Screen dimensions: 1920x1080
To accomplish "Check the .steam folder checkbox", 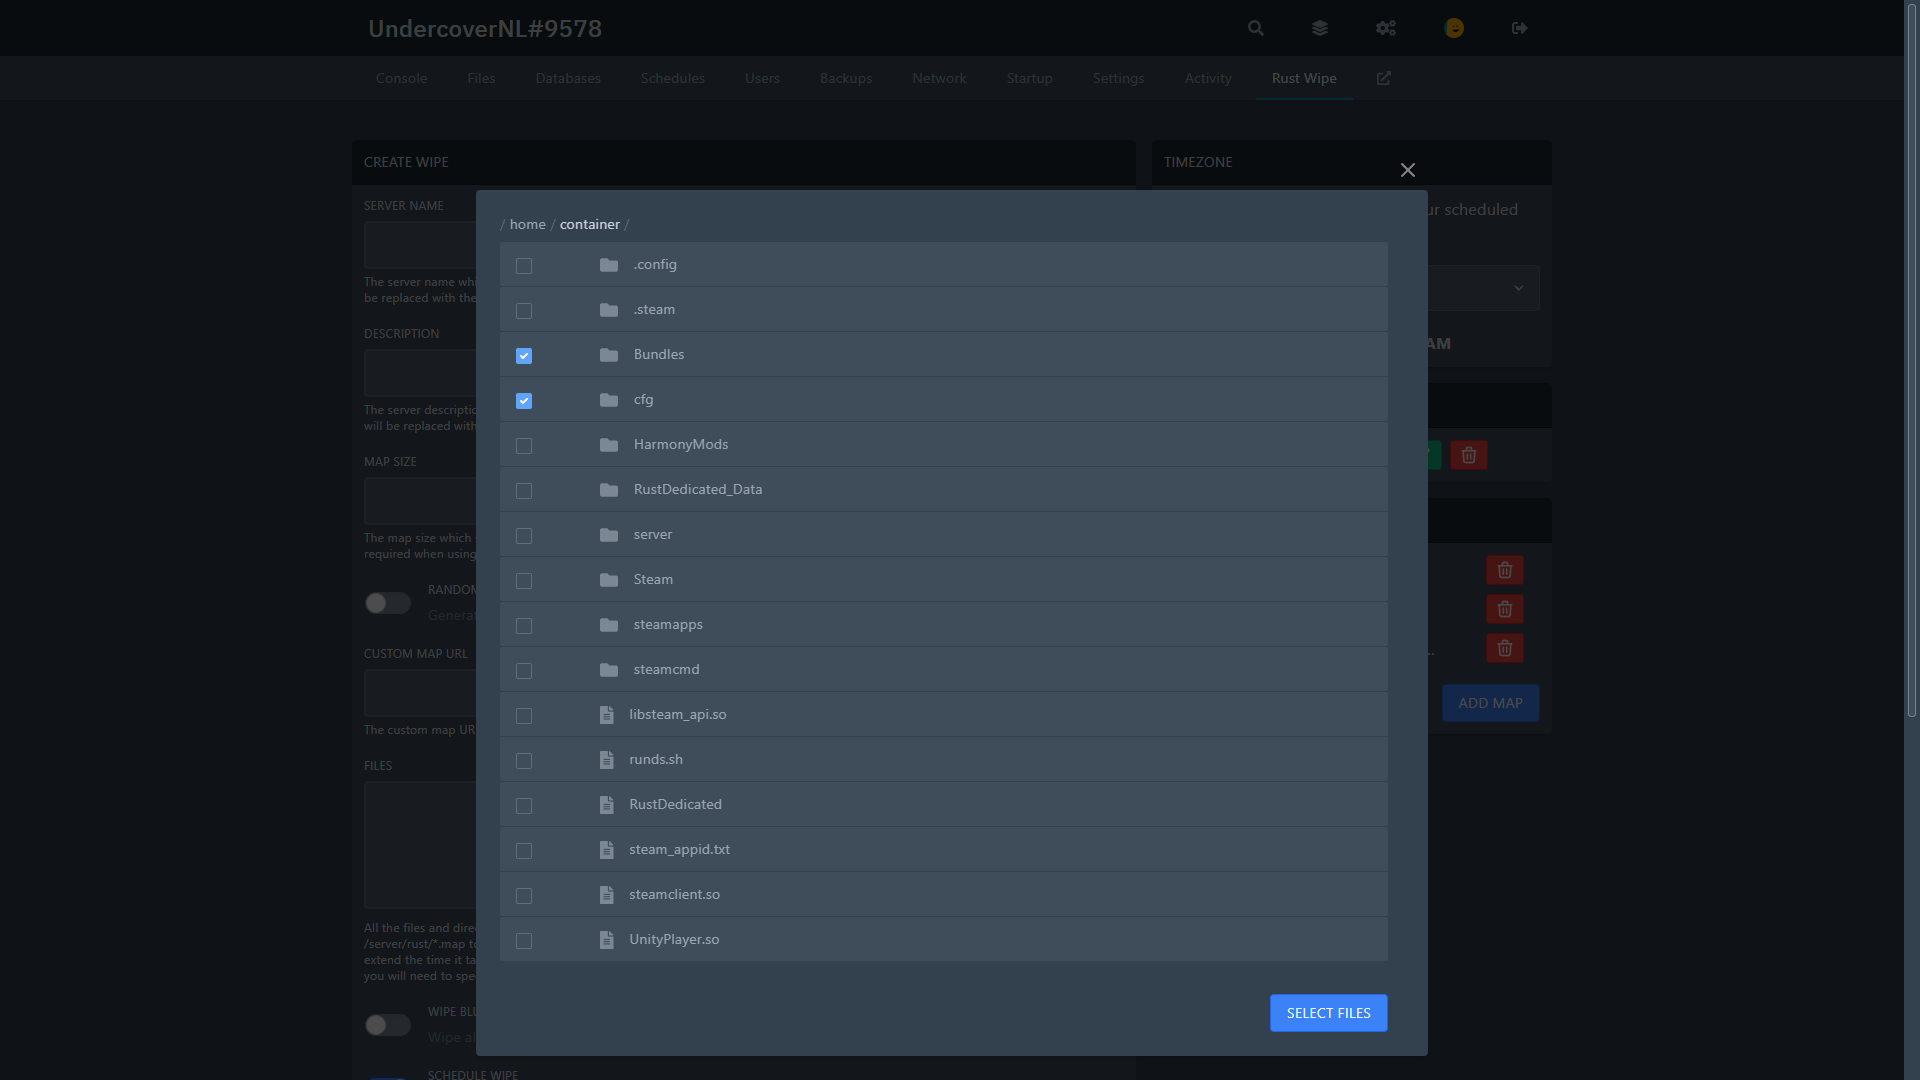I will click(x=524, y=311).
